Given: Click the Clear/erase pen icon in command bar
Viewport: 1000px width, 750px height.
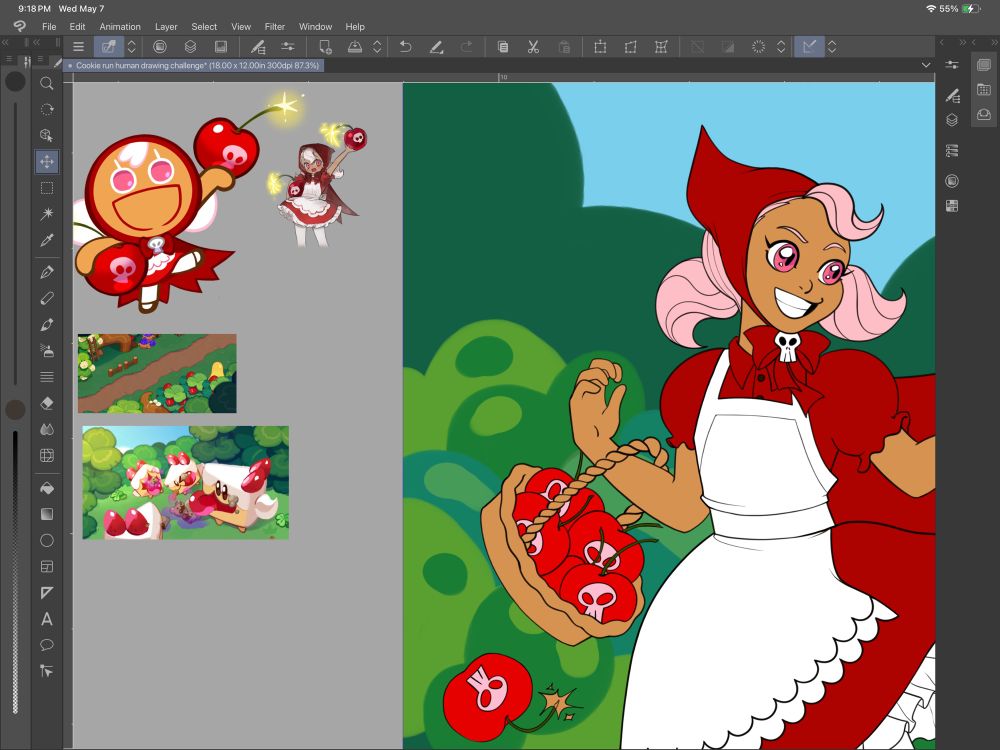Looking at the screenshot, I should (x=436, y=47).
